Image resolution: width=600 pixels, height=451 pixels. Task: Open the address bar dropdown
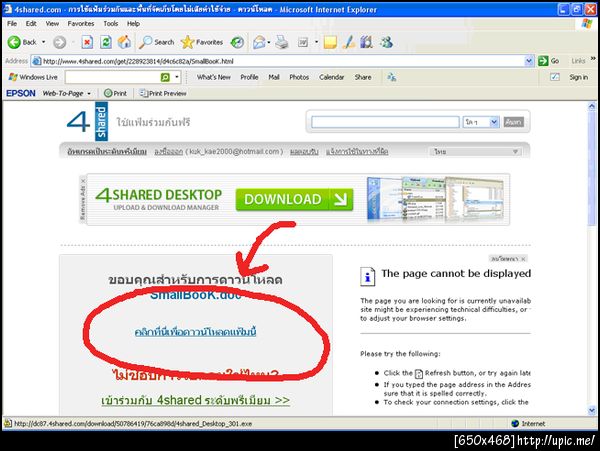point(529,61)
